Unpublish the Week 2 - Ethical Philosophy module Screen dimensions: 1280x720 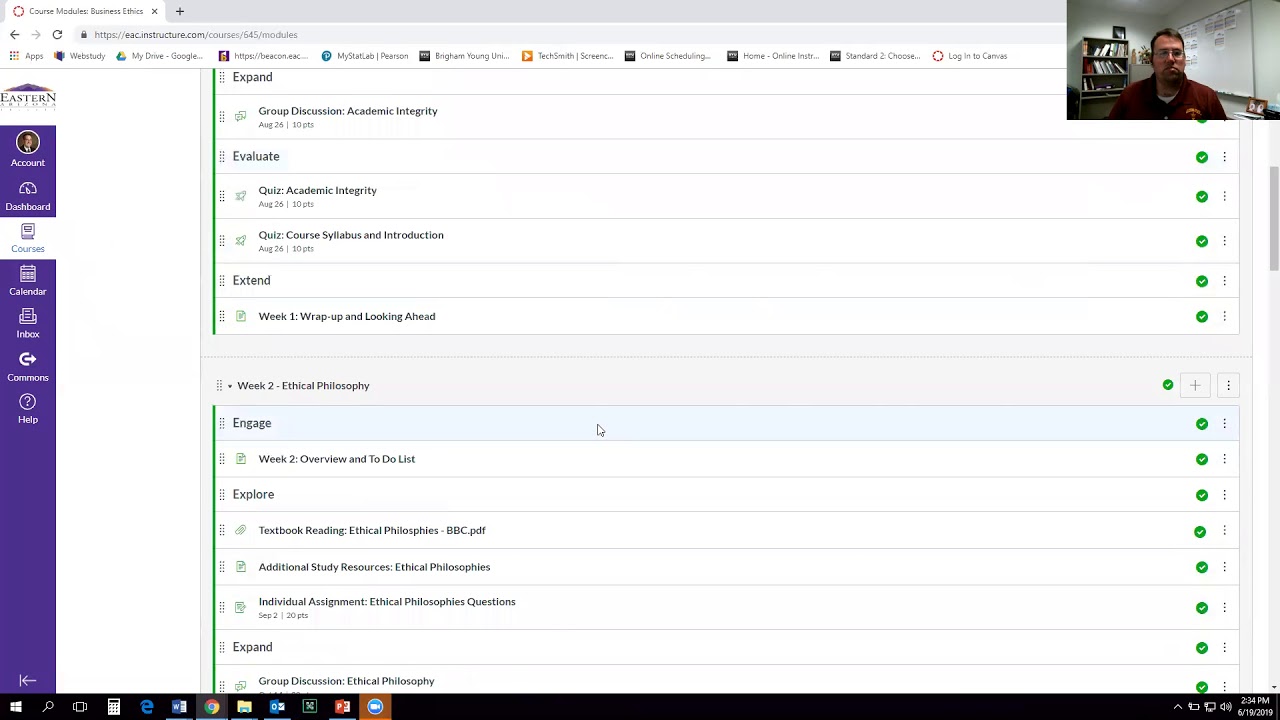click(1168, 385)
